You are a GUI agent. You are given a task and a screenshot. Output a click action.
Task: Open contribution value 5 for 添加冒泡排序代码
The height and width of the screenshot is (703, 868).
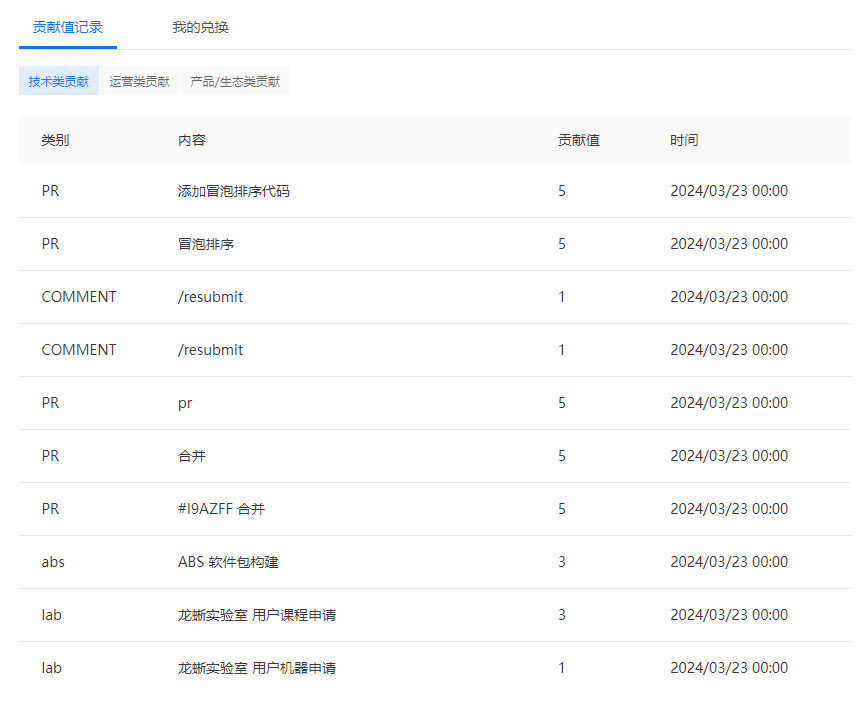pyautogui.click(x=561, y=190)
